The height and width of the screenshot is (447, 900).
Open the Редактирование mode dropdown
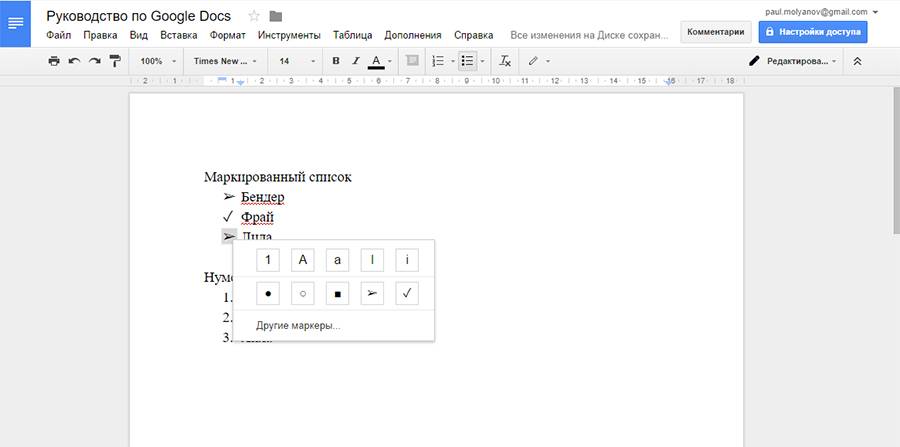click(x=793, y=61)
